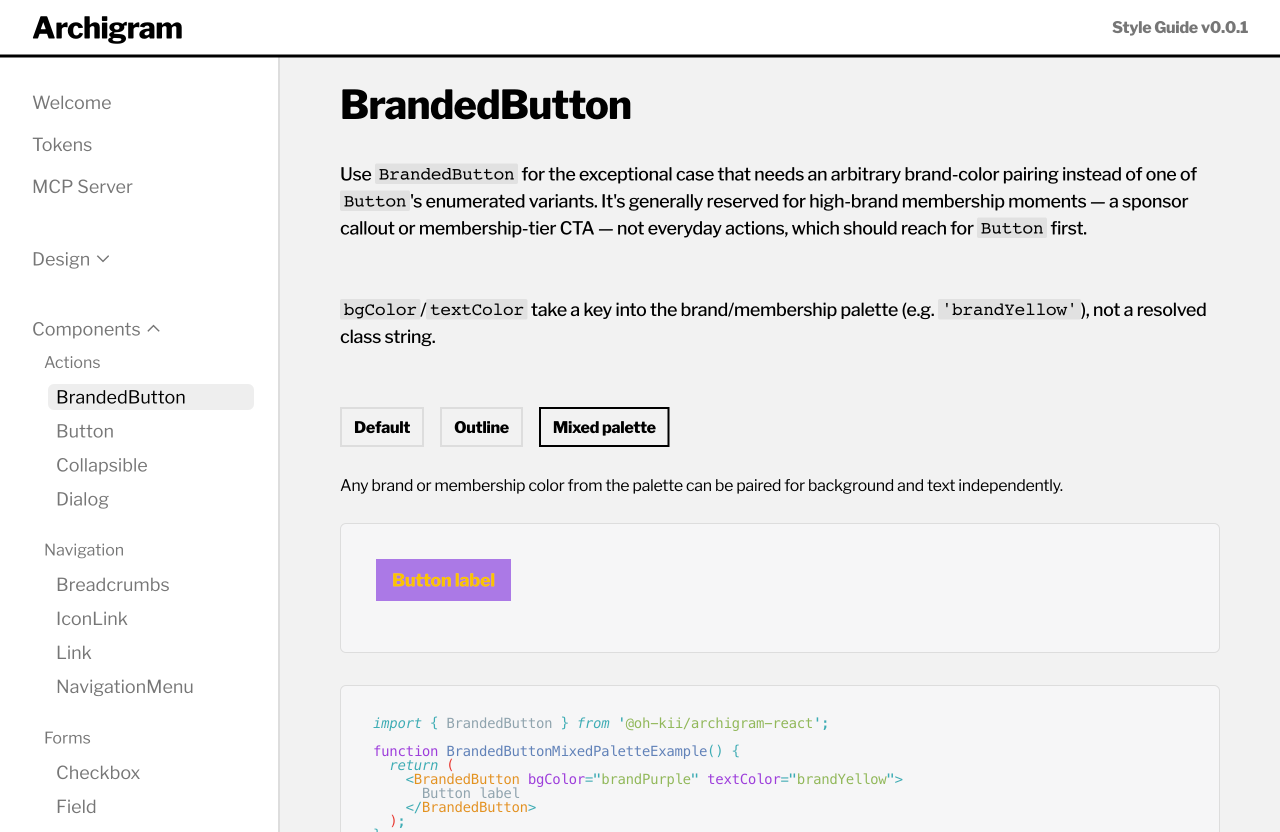This screenshot has height=832, width=1280.
Task: Switch to the Outline example tab
Action: pos(481,427)
